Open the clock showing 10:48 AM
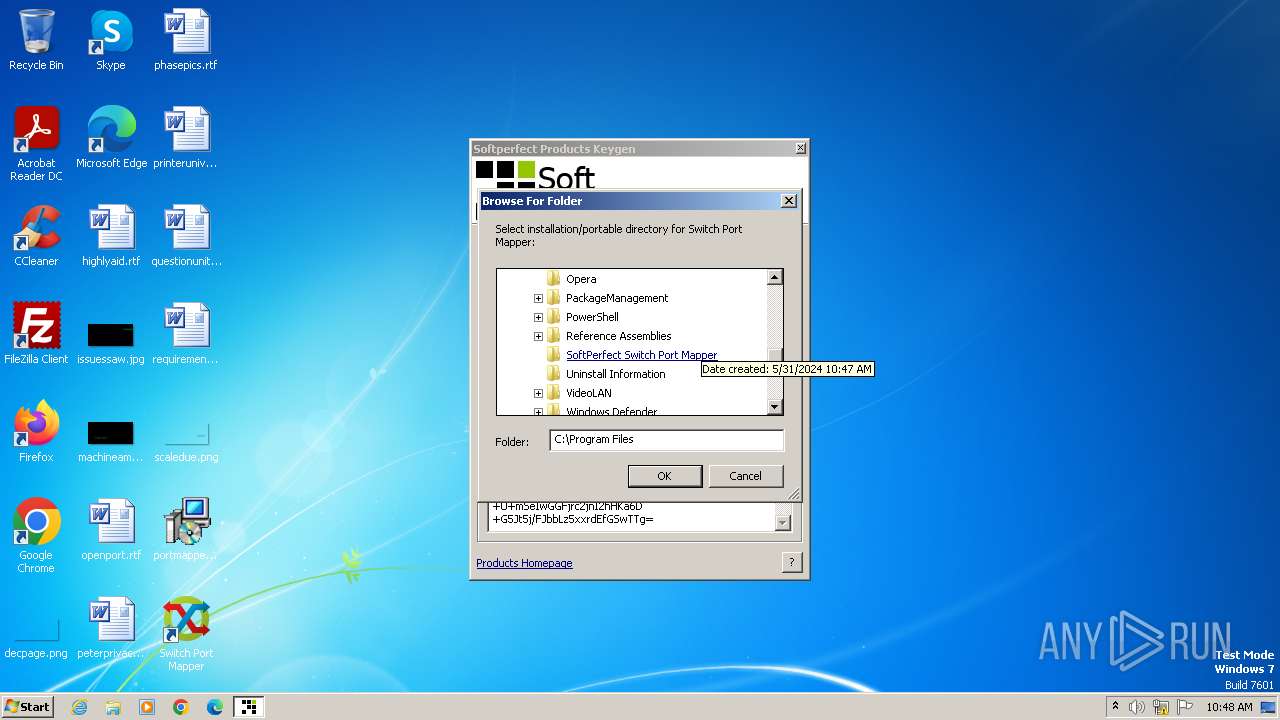1280x720 pixels. 1229,707
